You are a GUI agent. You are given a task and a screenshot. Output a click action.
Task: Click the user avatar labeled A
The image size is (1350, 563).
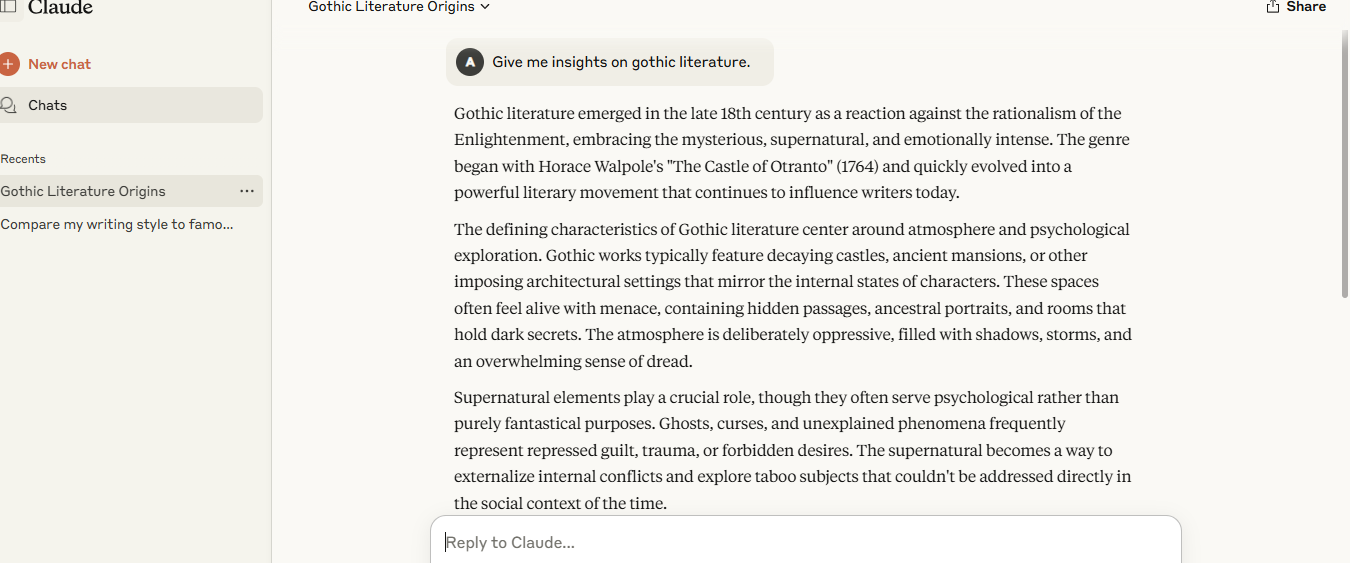[x=470, y=62]
